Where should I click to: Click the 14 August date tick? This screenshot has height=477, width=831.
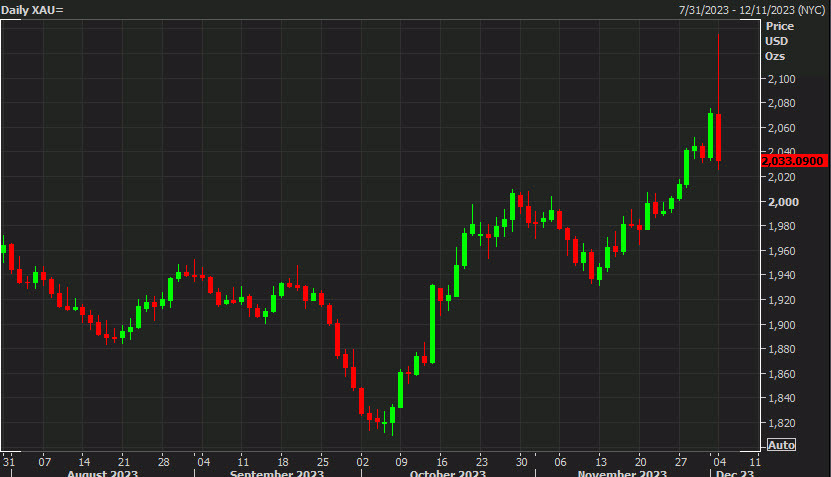pyautogui.click(x=84, y=462)
